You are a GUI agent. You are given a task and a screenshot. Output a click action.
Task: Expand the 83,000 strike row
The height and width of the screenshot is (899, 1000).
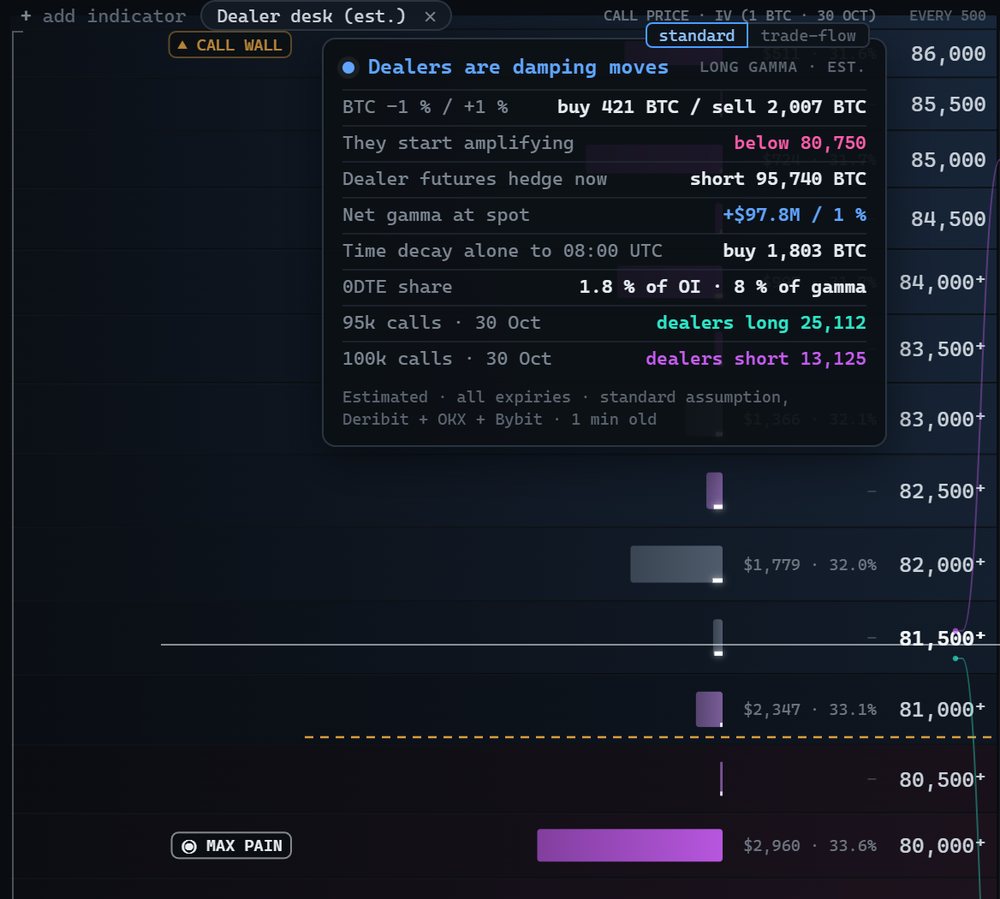[x=942, y=419]
